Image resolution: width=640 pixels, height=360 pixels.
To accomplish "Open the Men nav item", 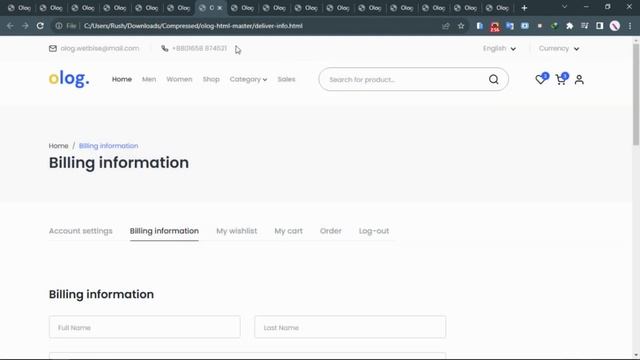I will click(149, 79).
